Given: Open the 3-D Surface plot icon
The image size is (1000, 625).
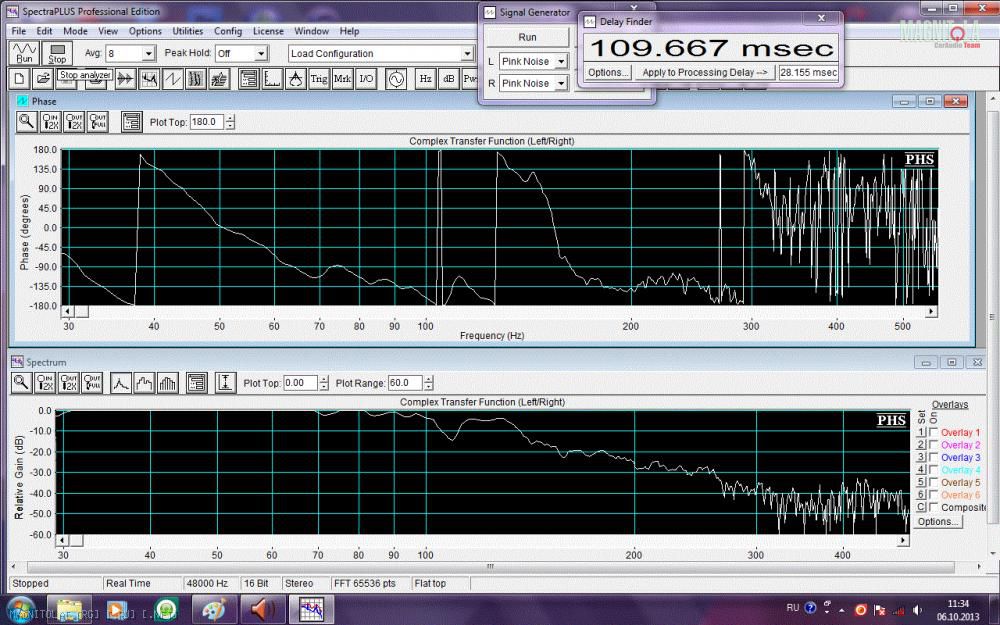Looking at the screenshot, I should (220, 79).
